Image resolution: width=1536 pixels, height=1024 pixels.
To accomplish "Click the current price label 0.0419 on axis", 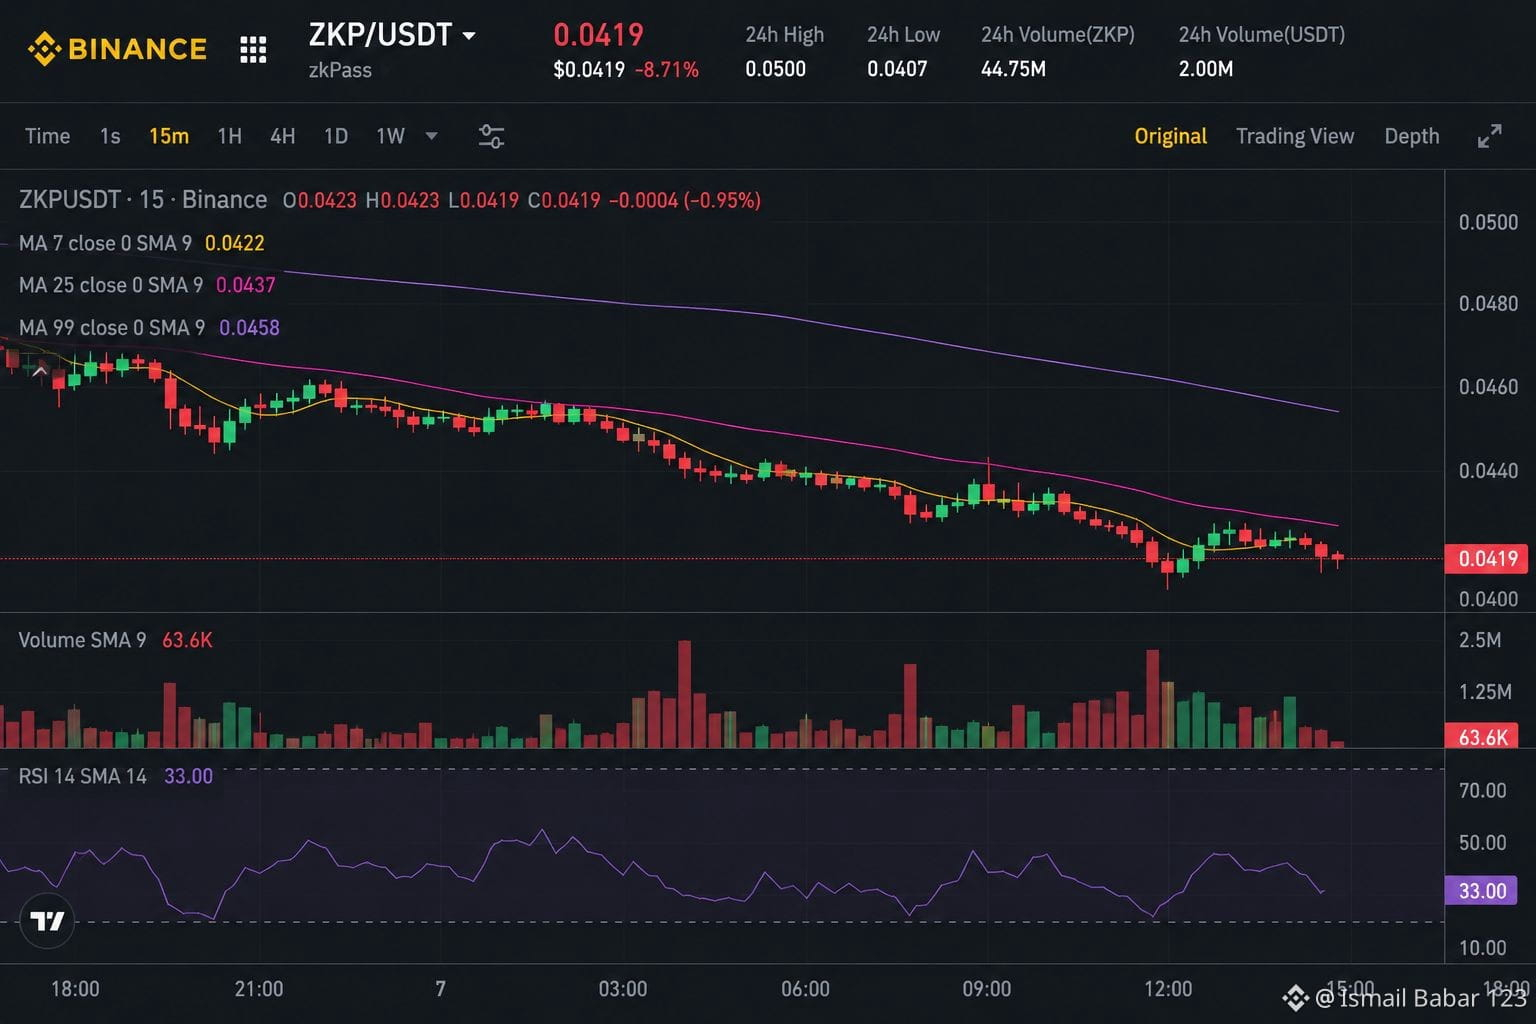I will (1487, 558).
